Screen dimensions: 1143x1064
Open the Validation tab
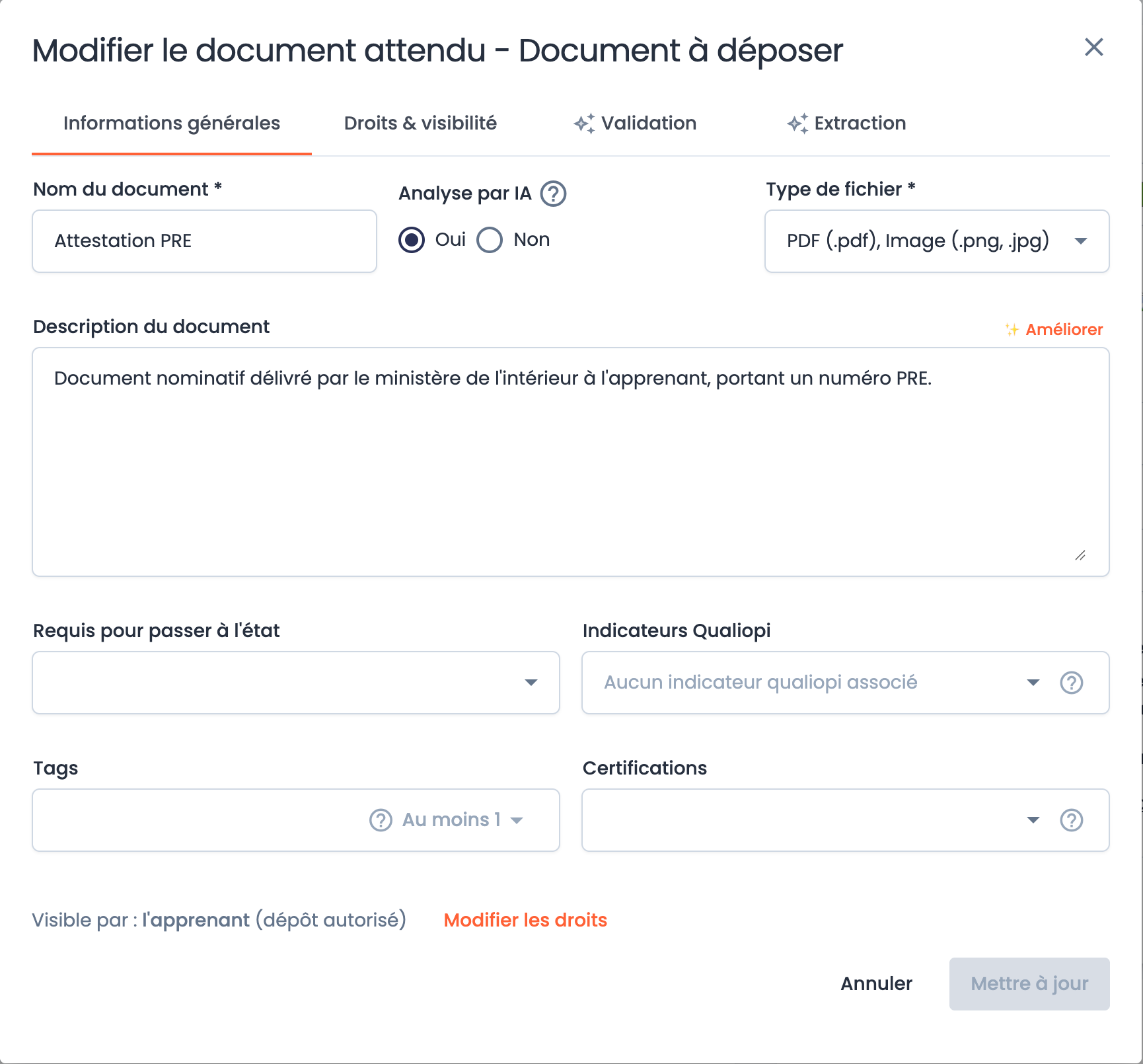click(635, 123)
